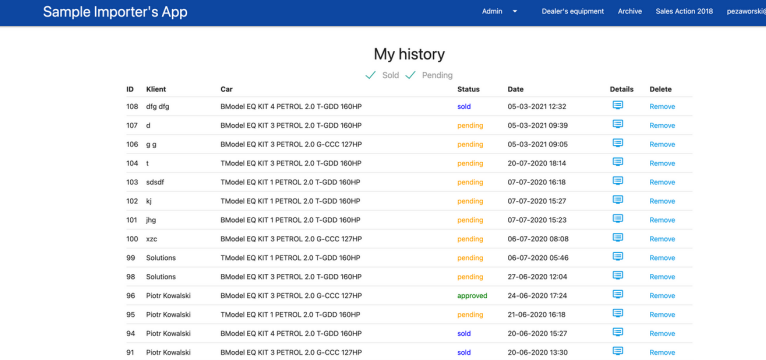The width and height of the screenshot is (766, 360).
Task: Open Sales Action 2018 page
Action: pyautogui.click(x=684, y=11)
